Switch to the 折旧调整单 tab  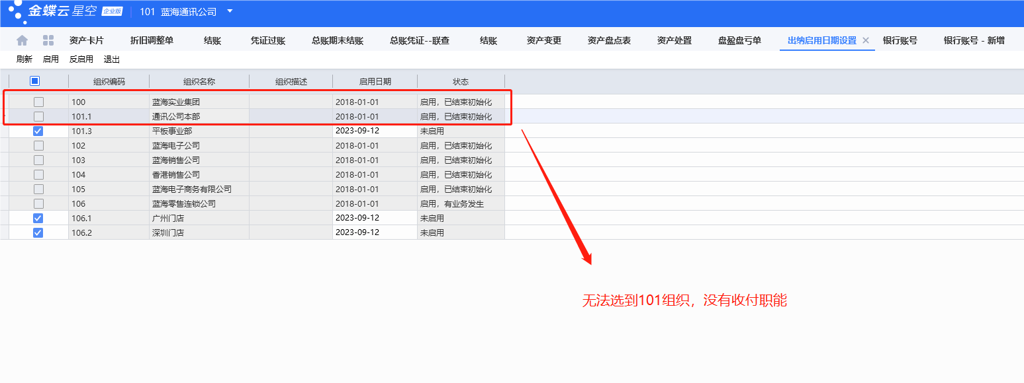click(152, 41)
